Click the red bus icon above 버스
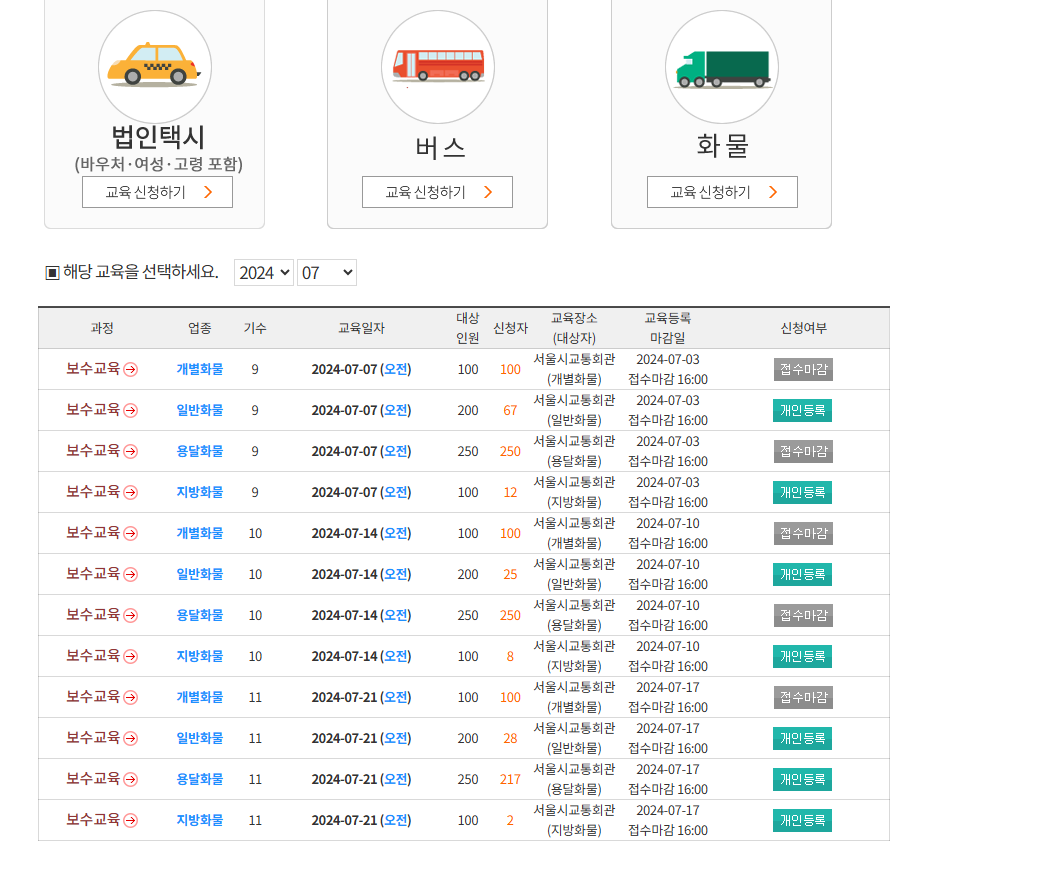 coord(437,66)
